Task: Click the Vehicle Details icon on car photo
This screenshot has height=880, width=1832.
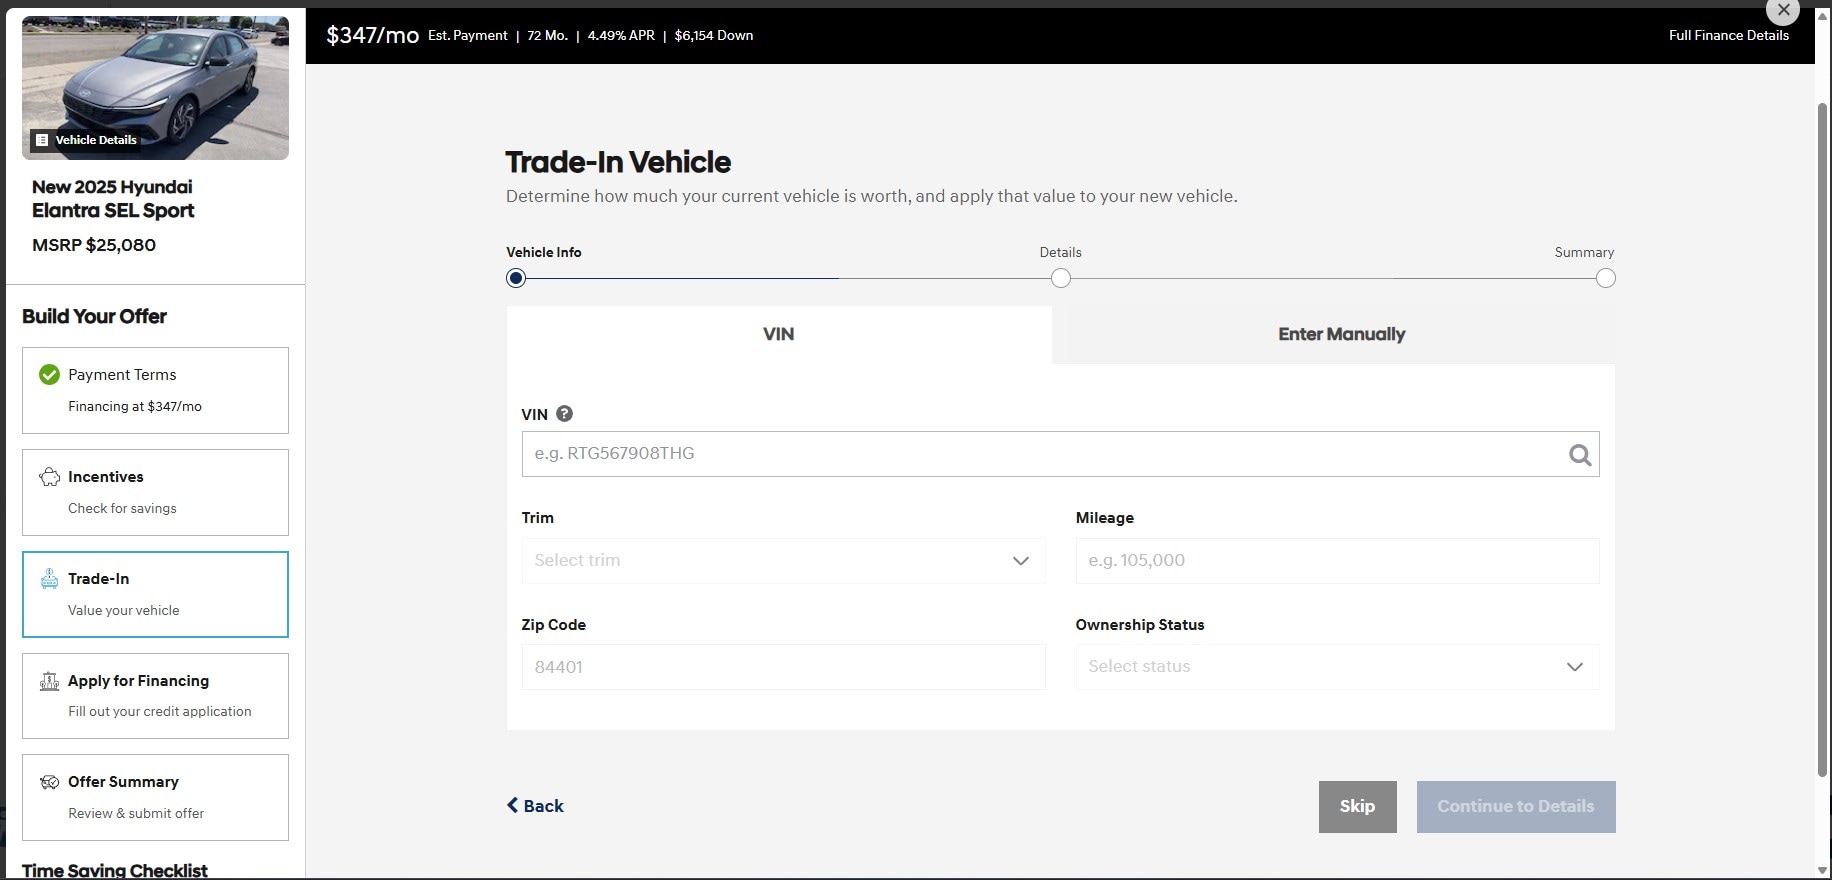Action: [42, 140]
